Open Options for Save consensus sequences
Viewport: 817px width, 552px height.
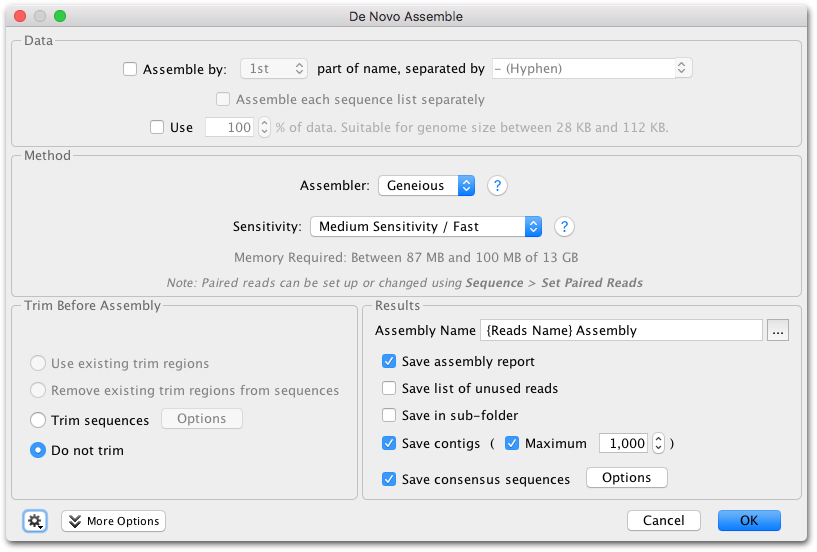[x=626, y=478]
